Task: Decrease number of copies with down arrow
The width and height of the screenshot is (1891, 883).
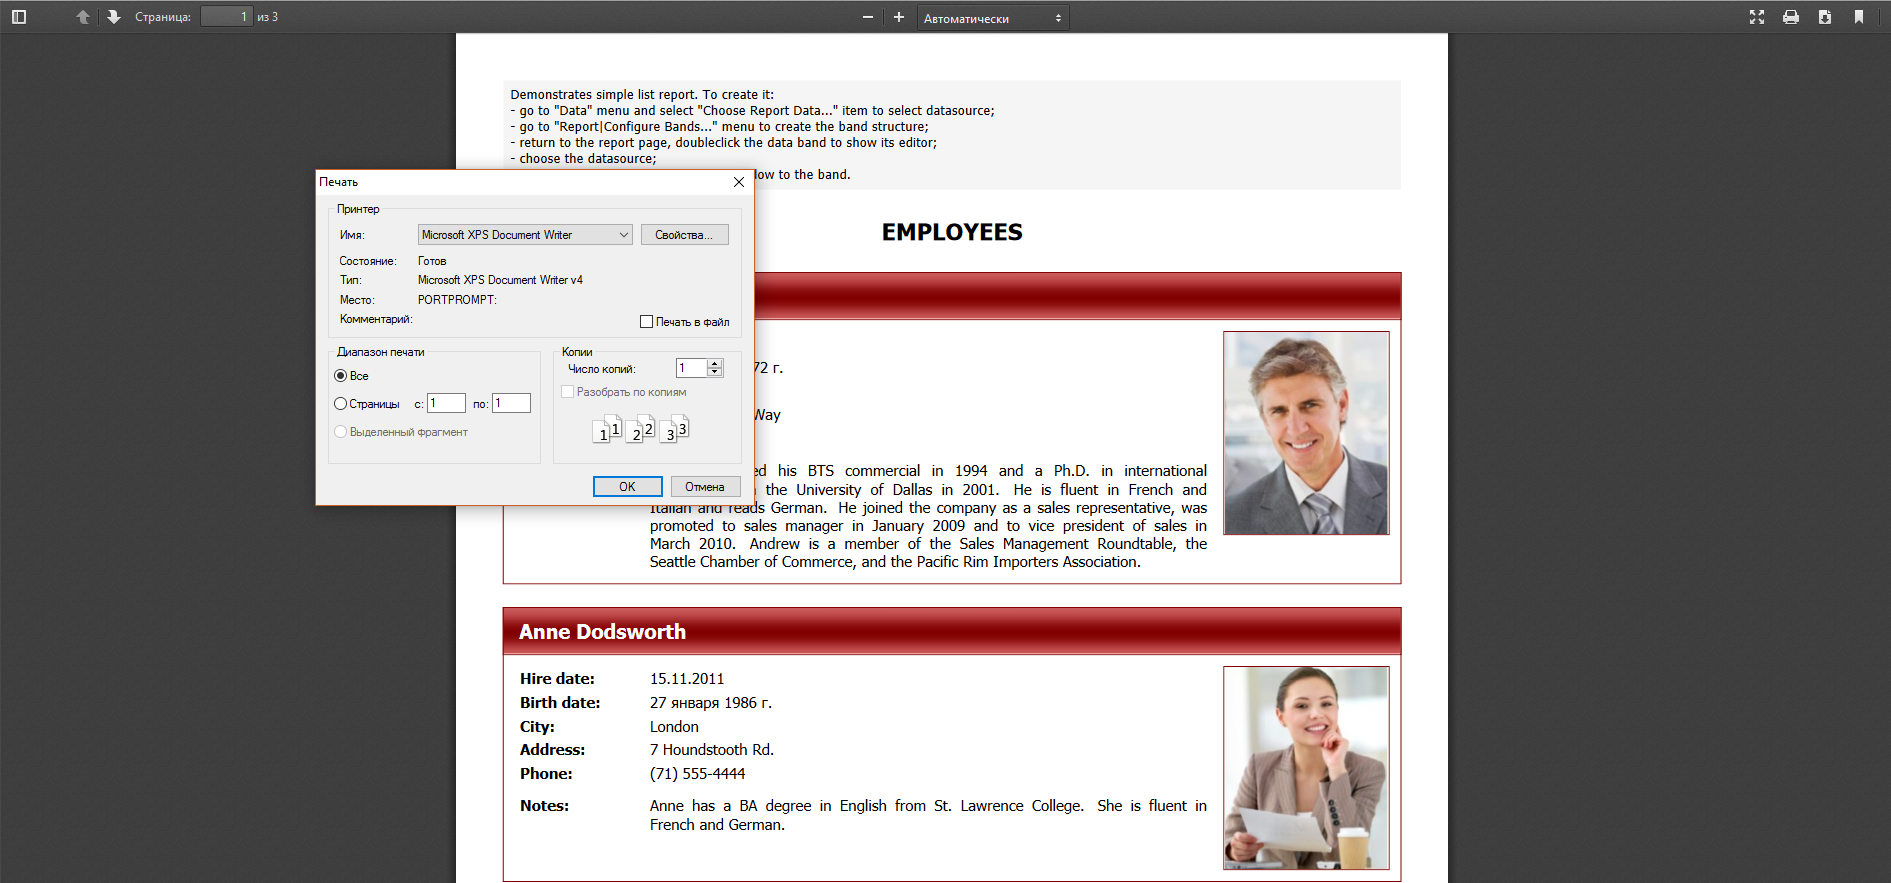Action: (715, 373)
